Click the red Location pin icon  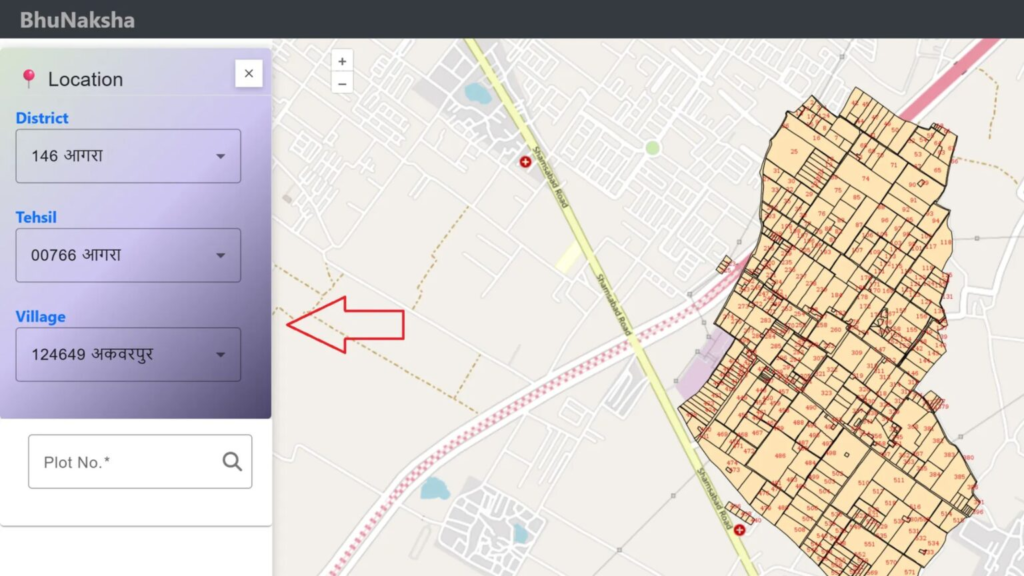click(29, 78)
